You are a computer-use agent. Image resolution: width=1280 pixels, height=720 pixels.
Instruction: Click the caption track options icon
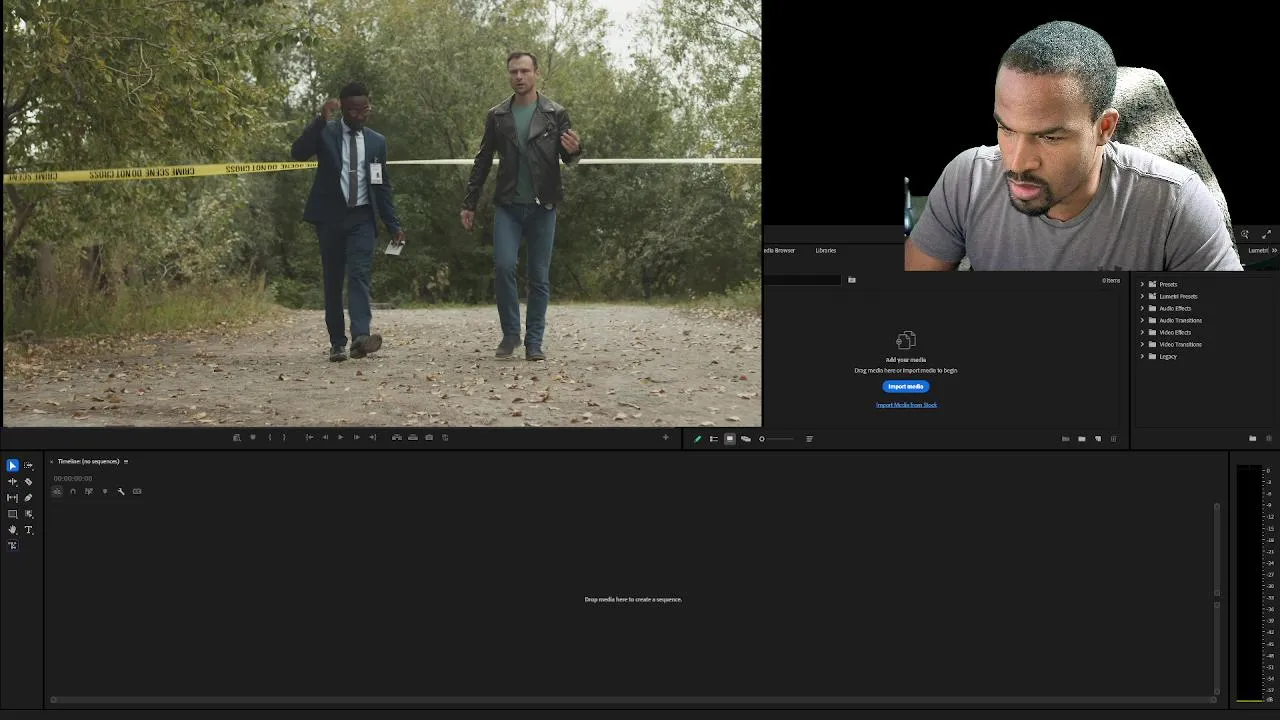click(x=137, y=491)
